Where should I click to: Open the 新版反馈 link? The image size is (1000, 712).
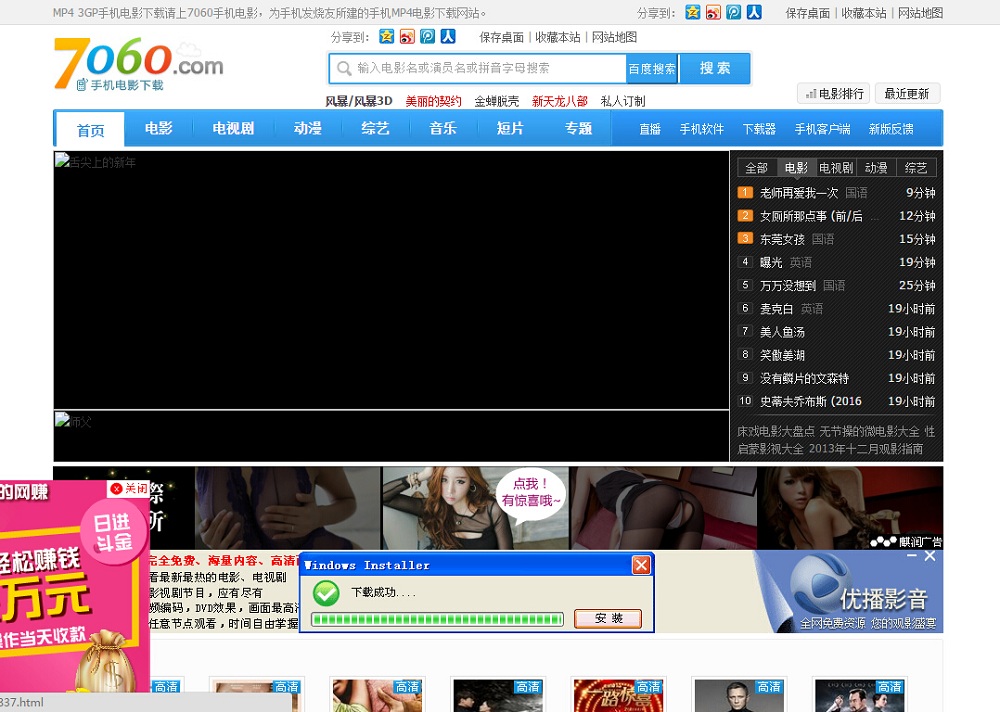pyautogui.click(x=891, y=129)
